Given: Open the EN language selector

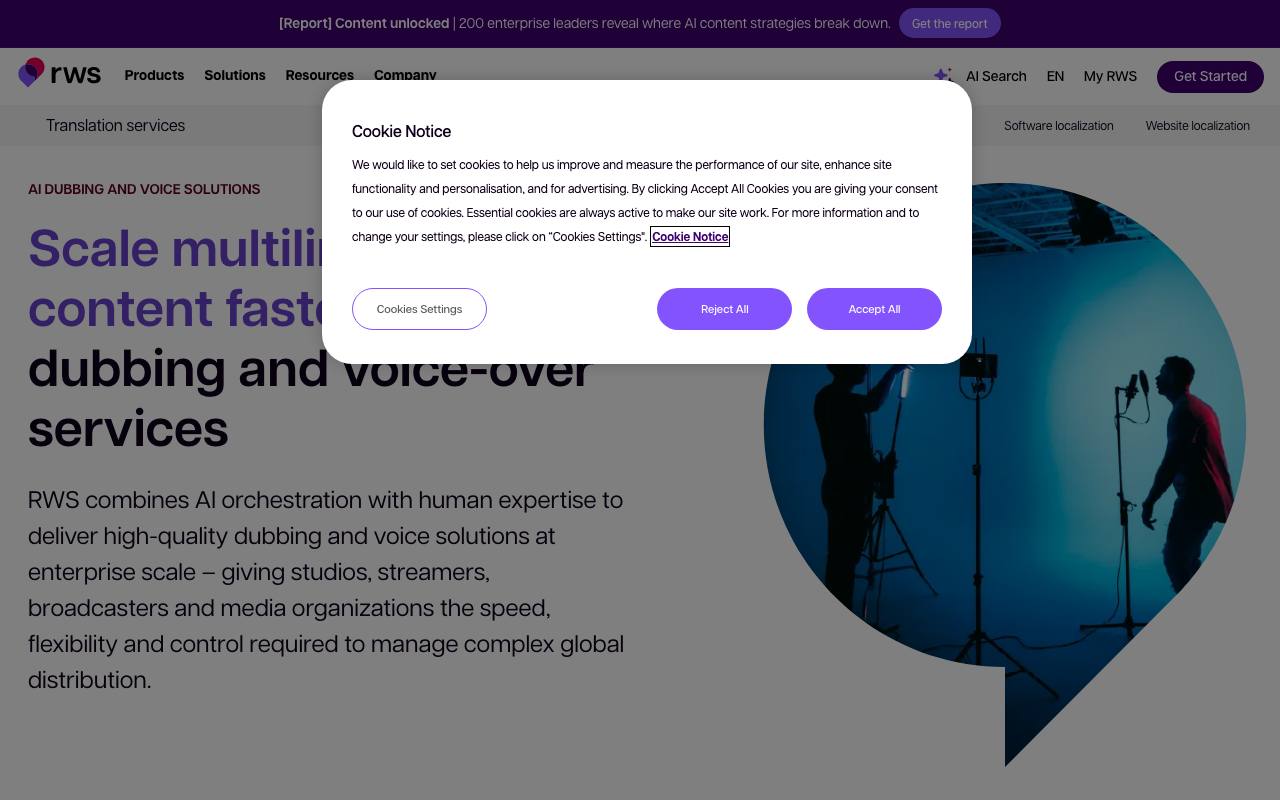Looking at the screenshot, I should 1055,76.
